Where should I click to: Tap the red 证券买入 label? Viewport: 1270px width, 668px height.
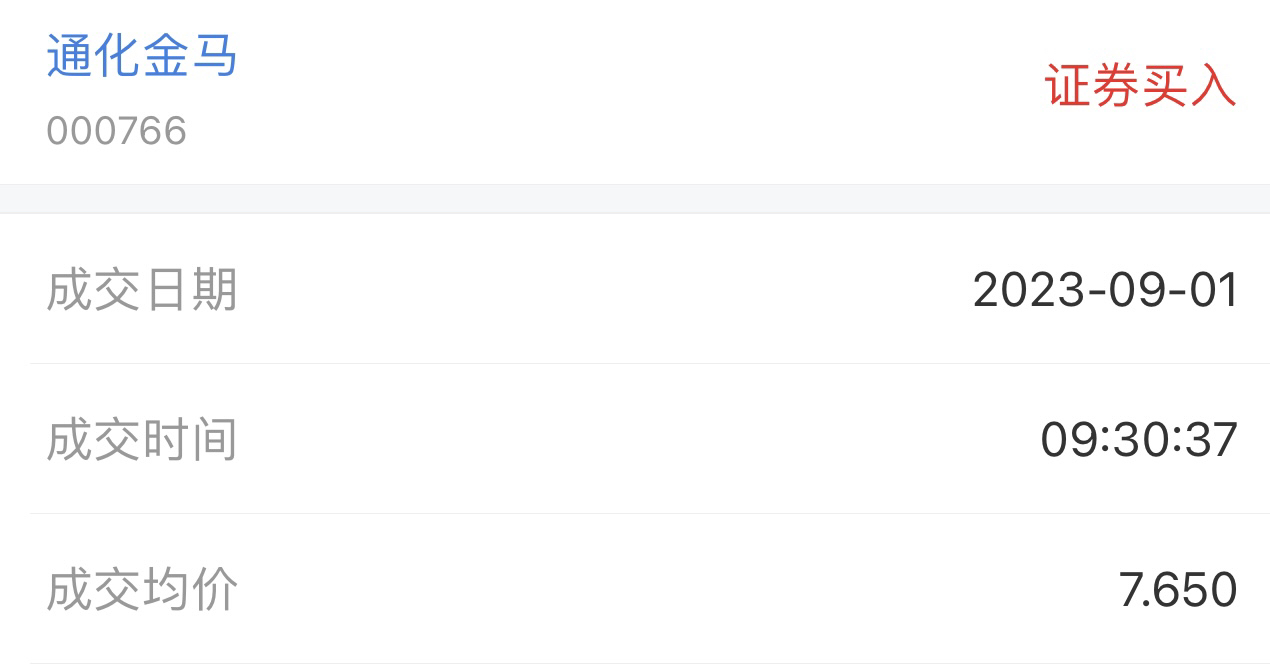click(x=1142, y=86)
